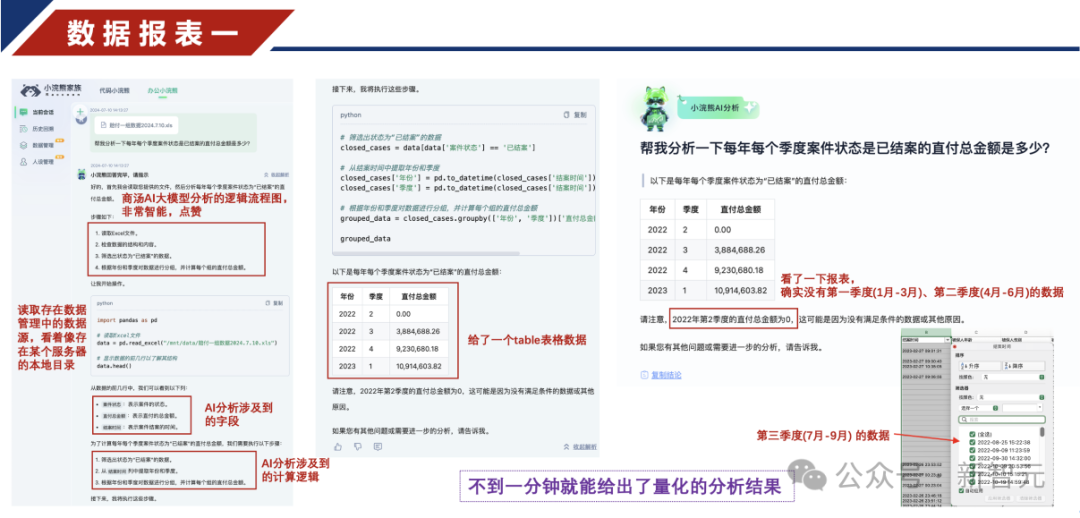This screenshot has width=1080, height=518.
Task: Uncheck 2022-09-09 11:23:59 in filter list
Action: pyautogui.click(x=972, y=450)
